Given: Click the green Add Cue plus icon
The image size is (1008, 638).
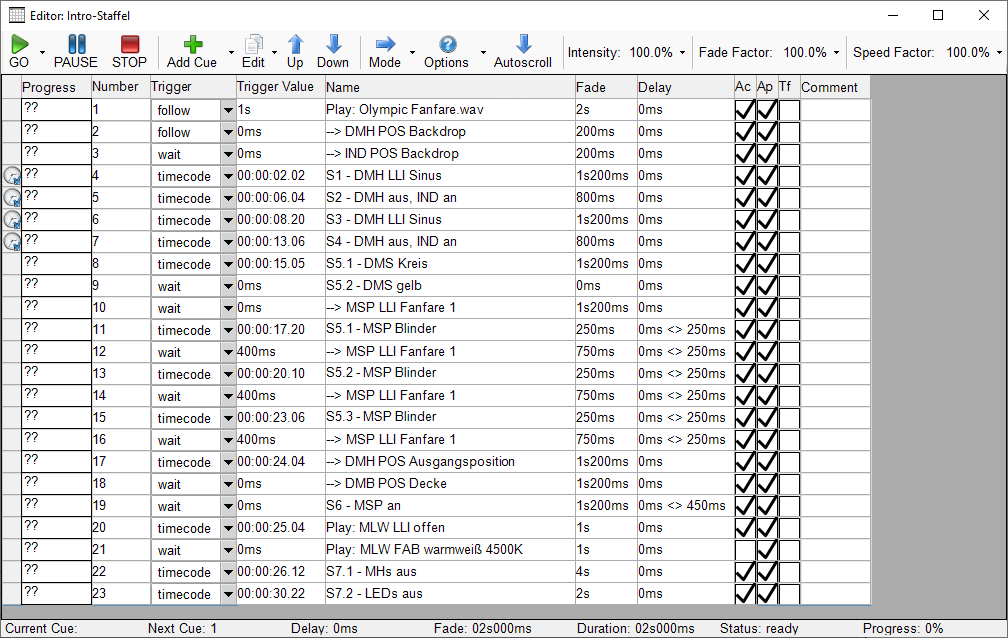Looking at the screenshot, I should coord(192,44).
